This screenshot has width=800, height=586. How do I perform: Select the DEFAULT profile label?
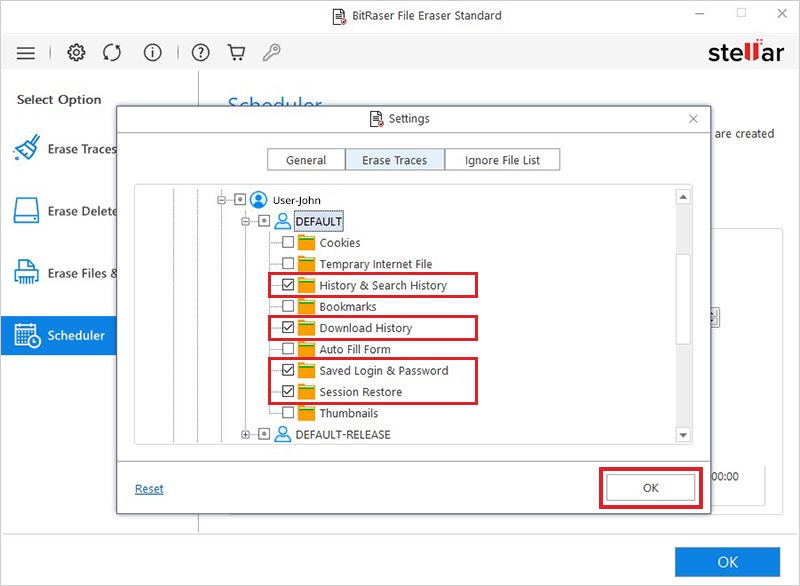tap(318, 221)
